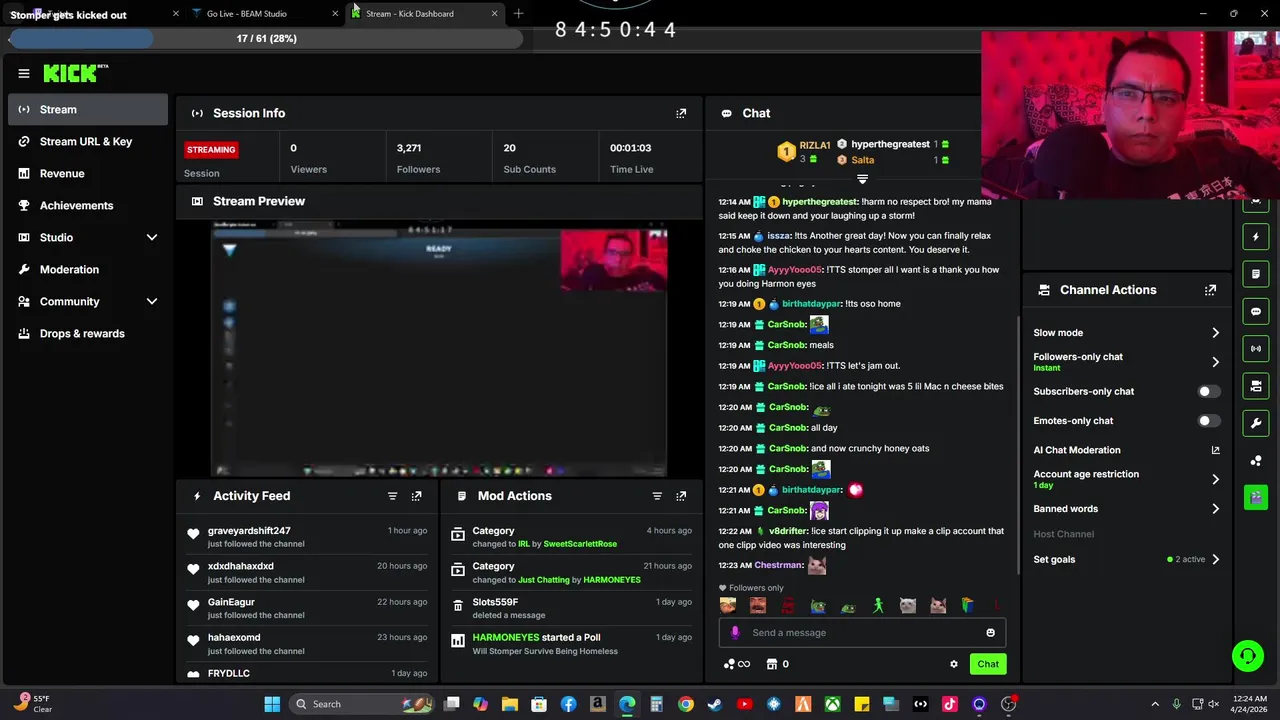Open chat settings gear icon
The width and height of the screenshot is (1280, 720).
click(x=953, y=664)
